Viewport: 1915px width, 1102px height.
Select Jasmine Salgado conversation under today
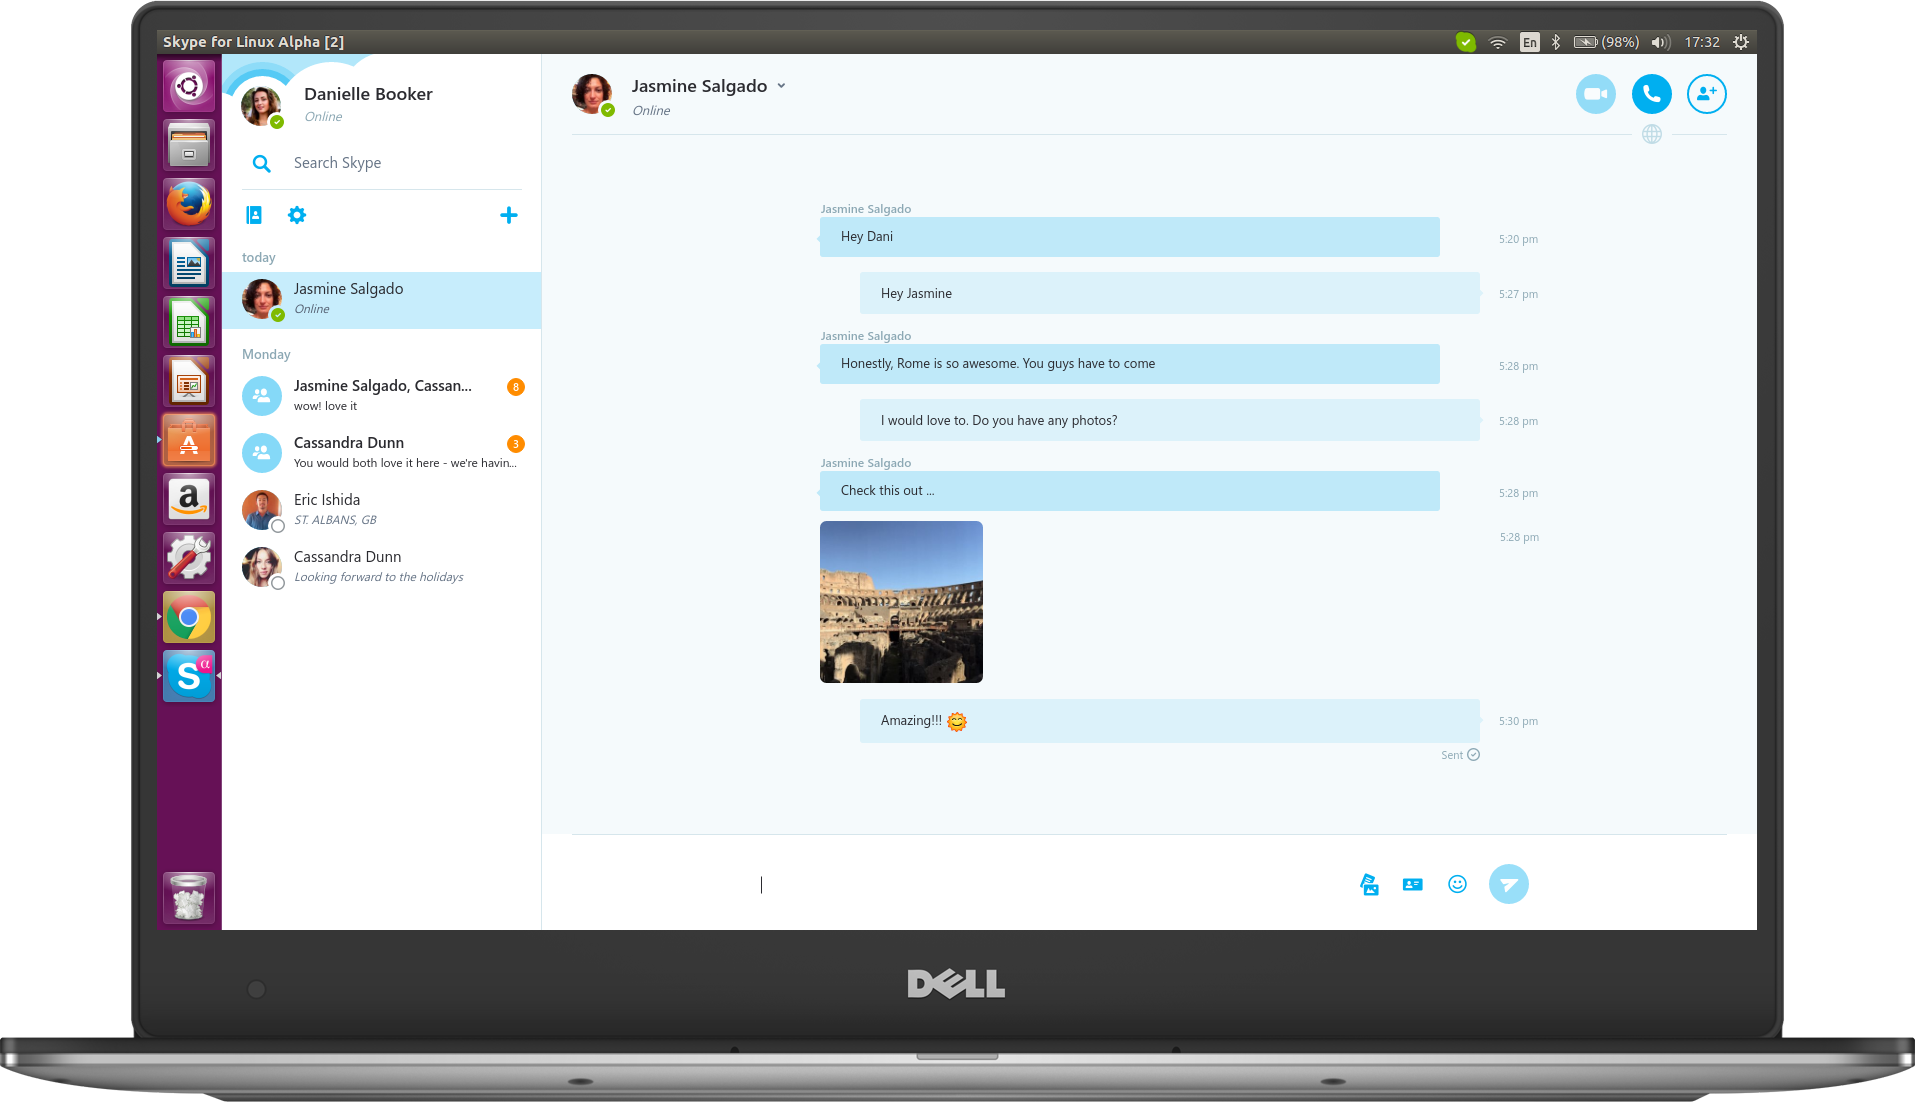pos(381,300)
